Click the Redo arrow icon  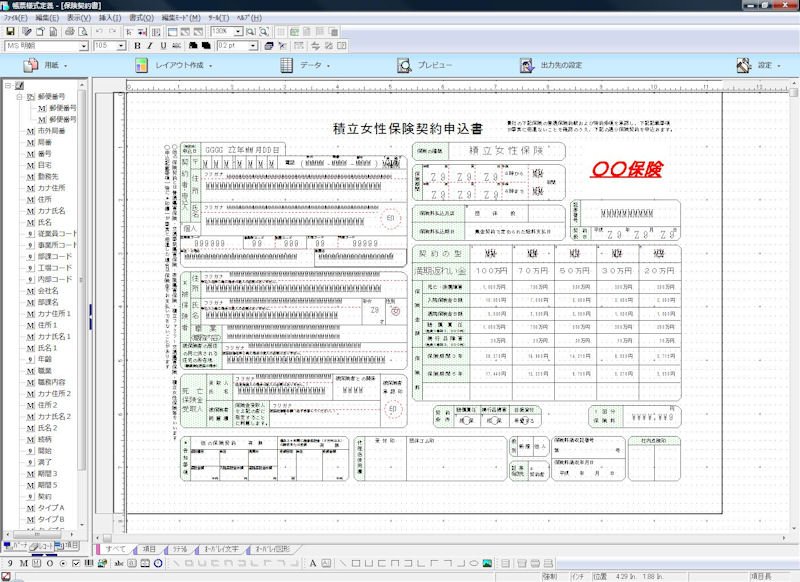[112, 32]
